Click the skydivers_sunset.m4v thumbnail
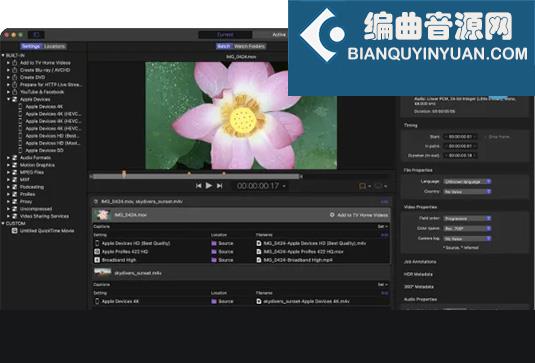The height and width of the screenshot is (363, 535). (102, 273)
